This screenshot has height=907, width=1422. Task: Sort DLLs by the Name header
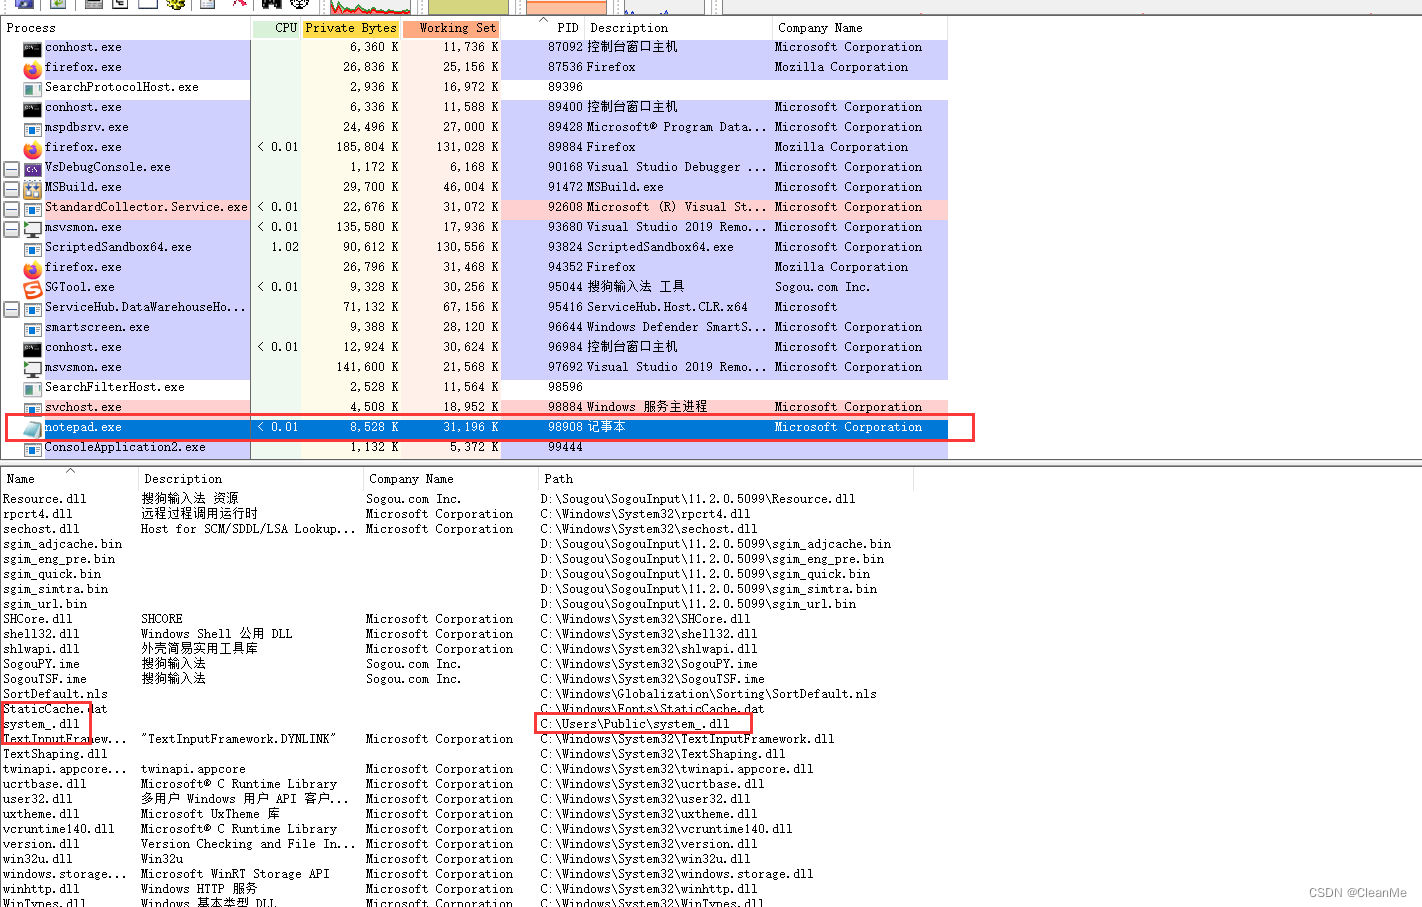(x=69, y=479)
